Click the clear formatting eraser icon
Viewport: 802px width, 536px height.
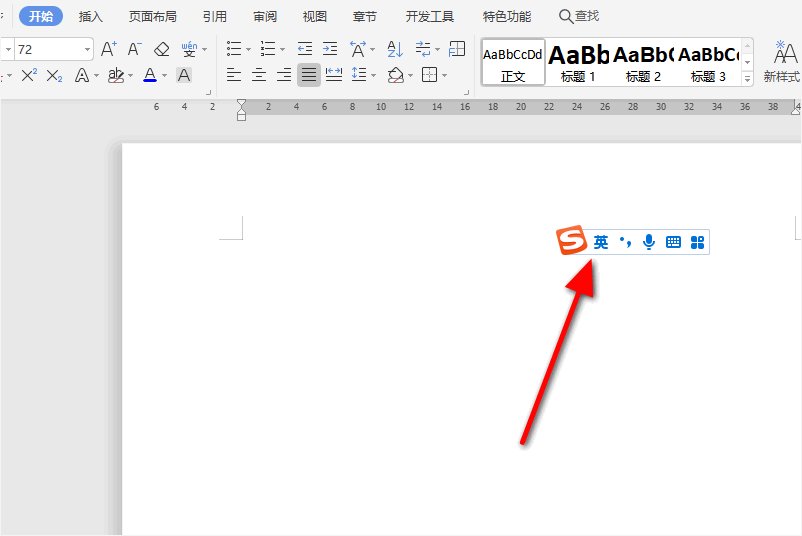click(162, 49)
